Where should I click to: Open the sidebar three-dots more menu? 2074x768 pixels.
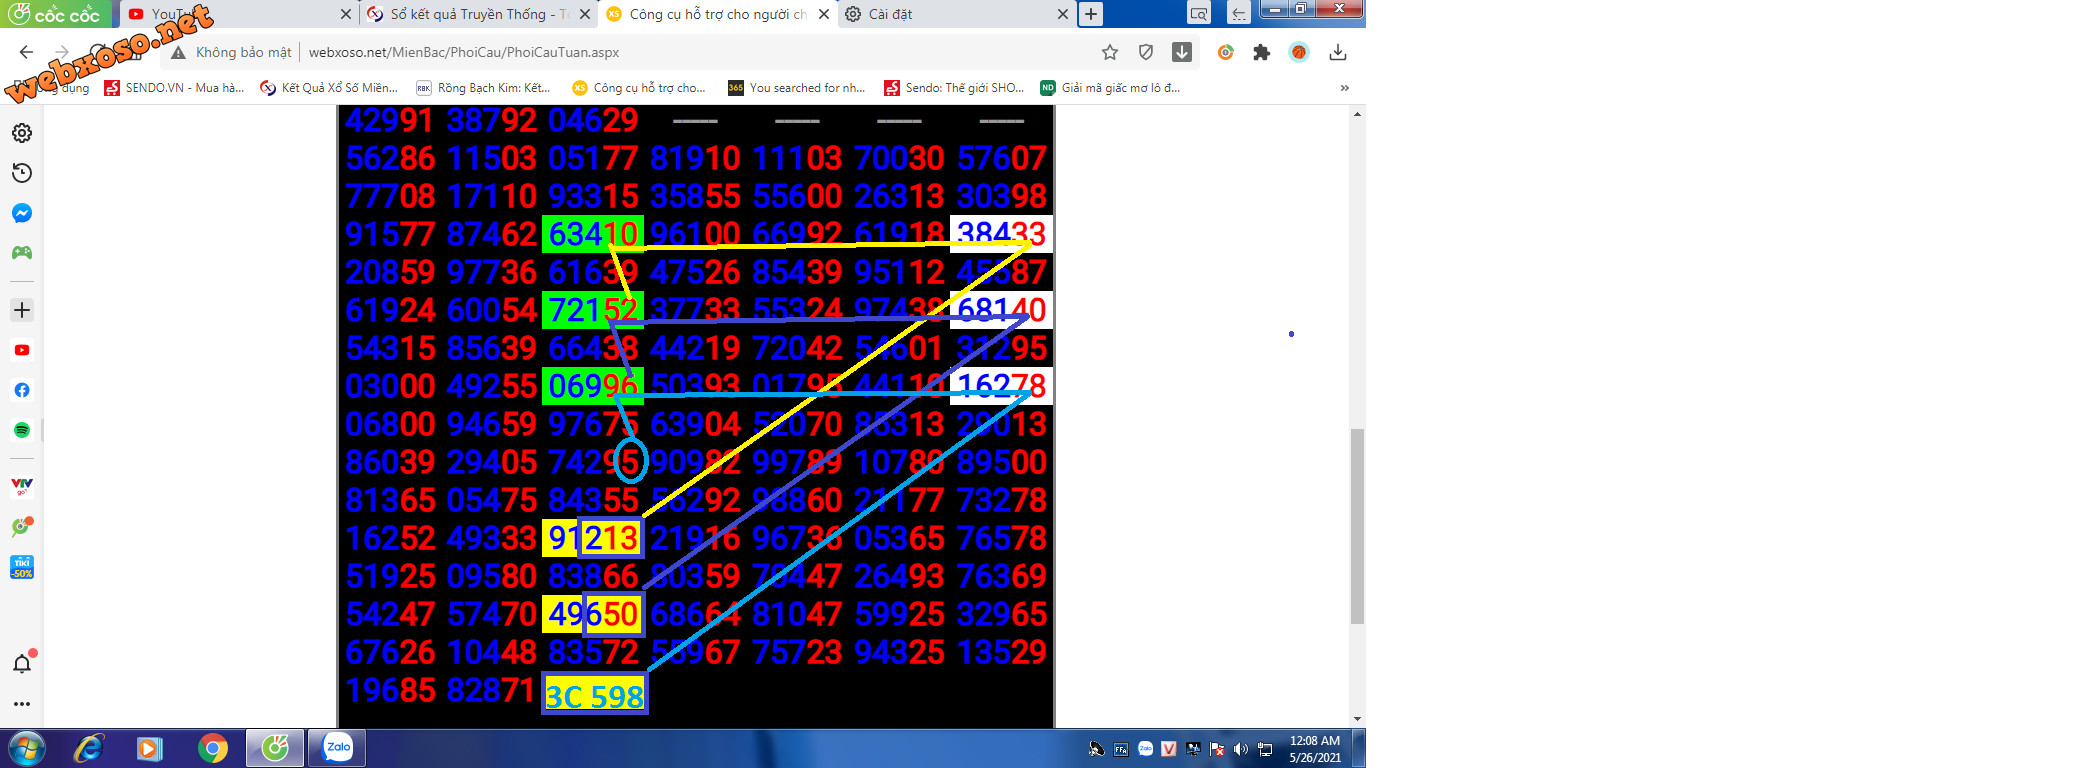coord(22,704)
